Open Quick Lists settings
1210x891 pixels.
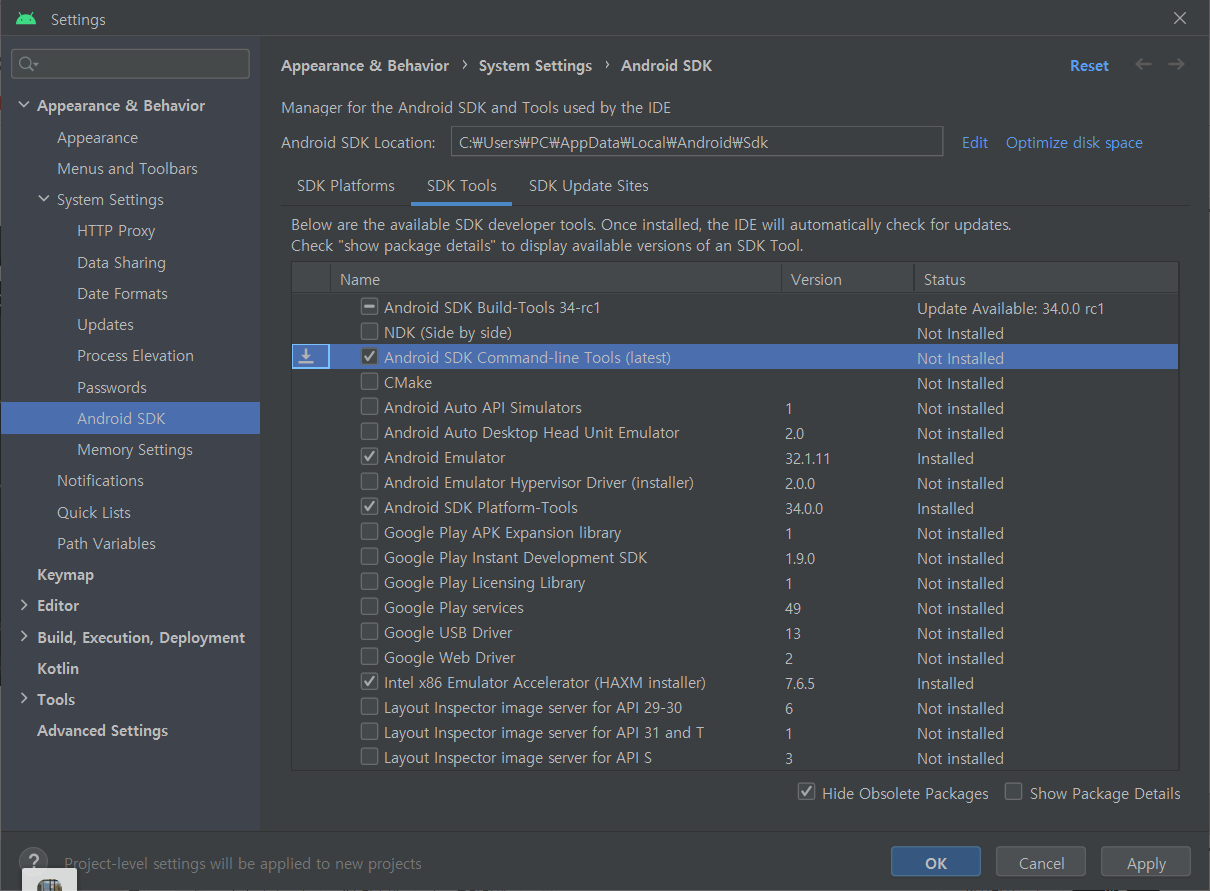click(94, 512)
